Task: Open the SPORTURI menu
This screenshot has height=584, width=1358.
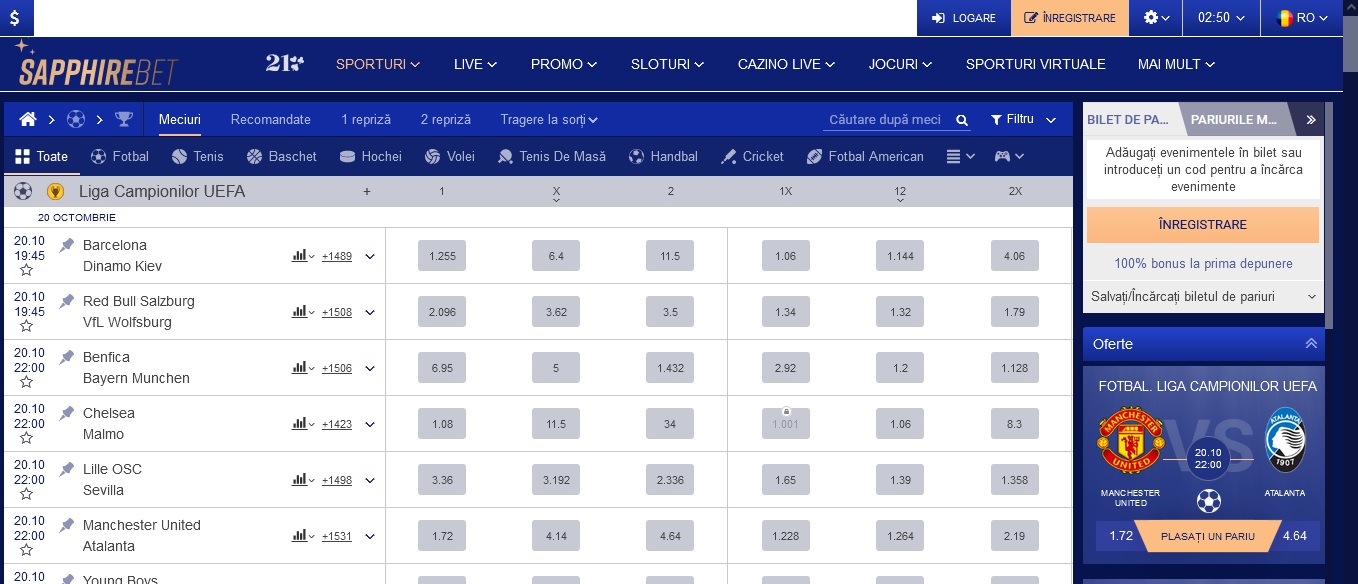Action: point(378,64)
